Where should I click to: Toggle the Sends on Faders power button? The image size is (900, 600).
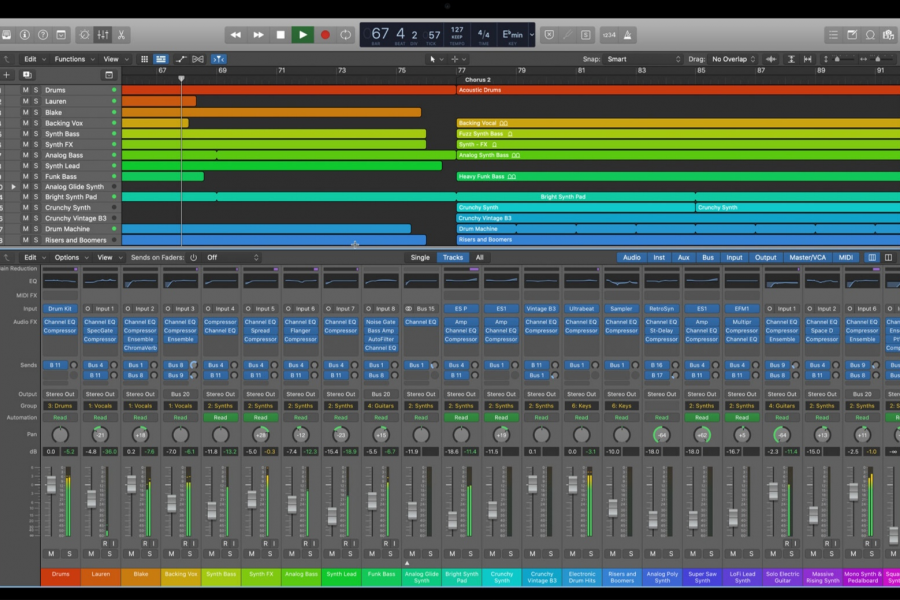tap(193, 257)
